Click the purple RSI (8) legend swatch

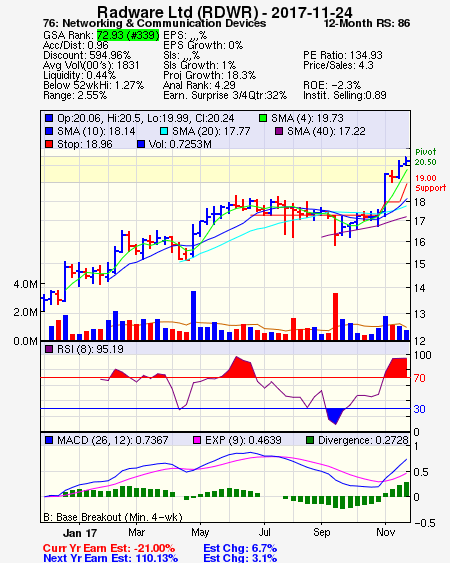[x=49, y=349]
